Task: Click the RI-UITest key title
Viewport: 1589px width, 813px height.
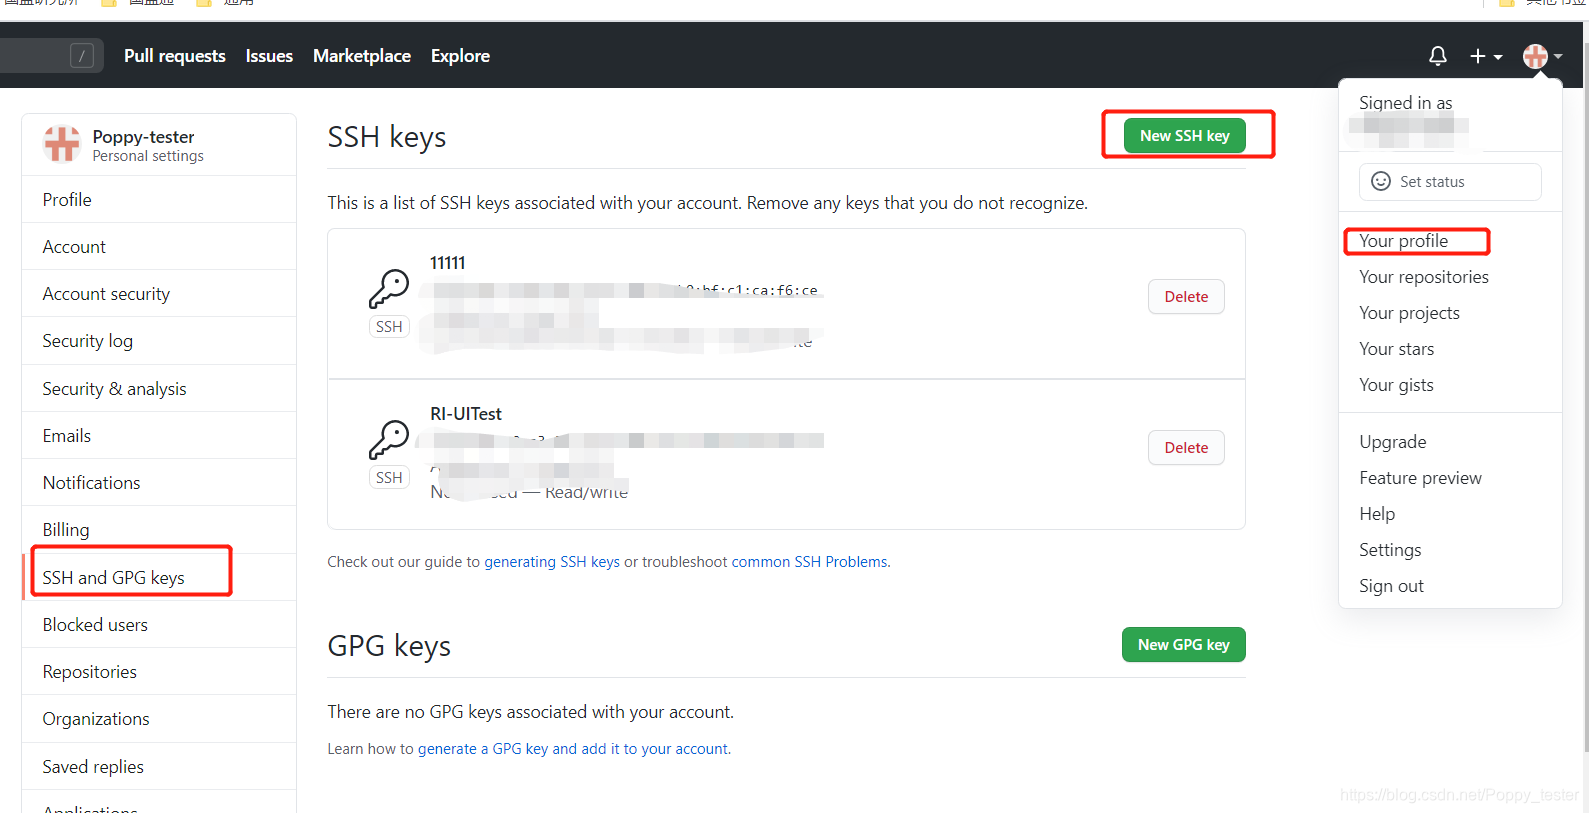Action: click(466, 414)
